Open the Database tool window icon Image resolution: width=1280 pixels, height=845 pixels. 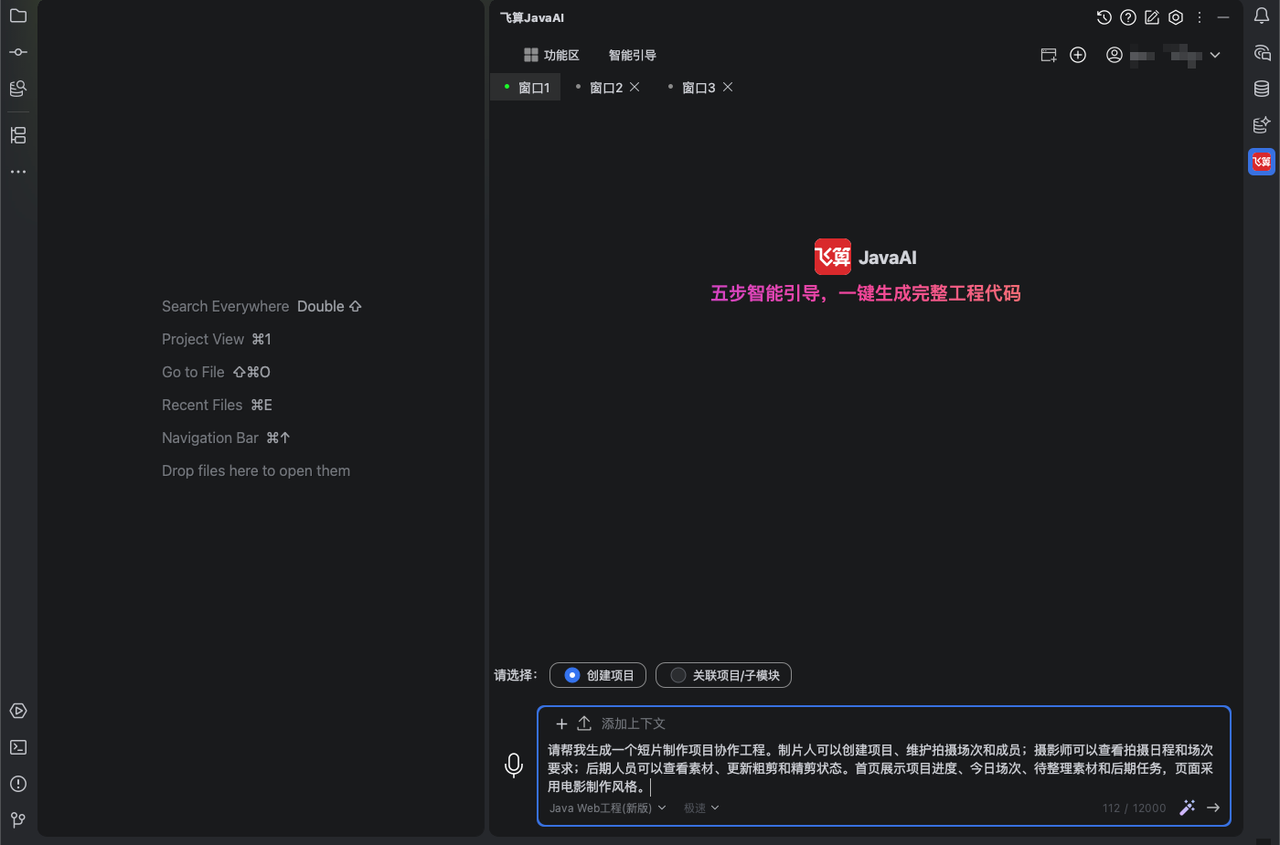coord(1262,89)
